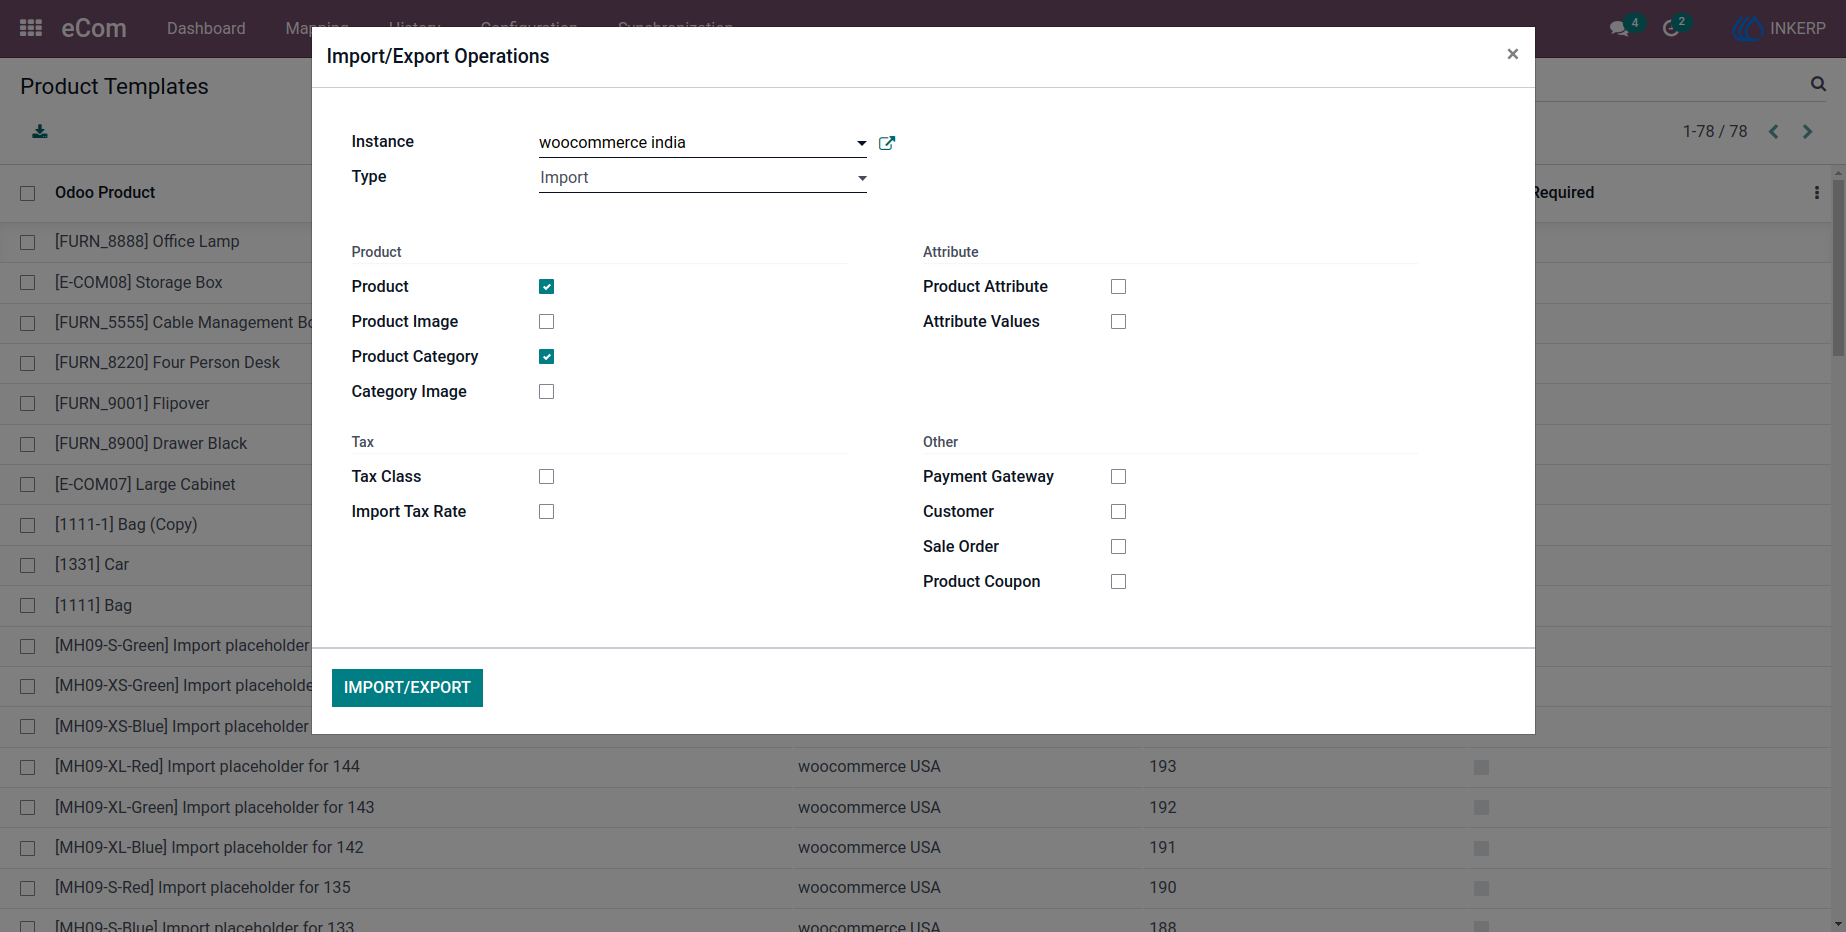The width and height of the screenshot is (1846, 932).
Task: Enable the Product Image checkbox
Action: pos(546,322)
